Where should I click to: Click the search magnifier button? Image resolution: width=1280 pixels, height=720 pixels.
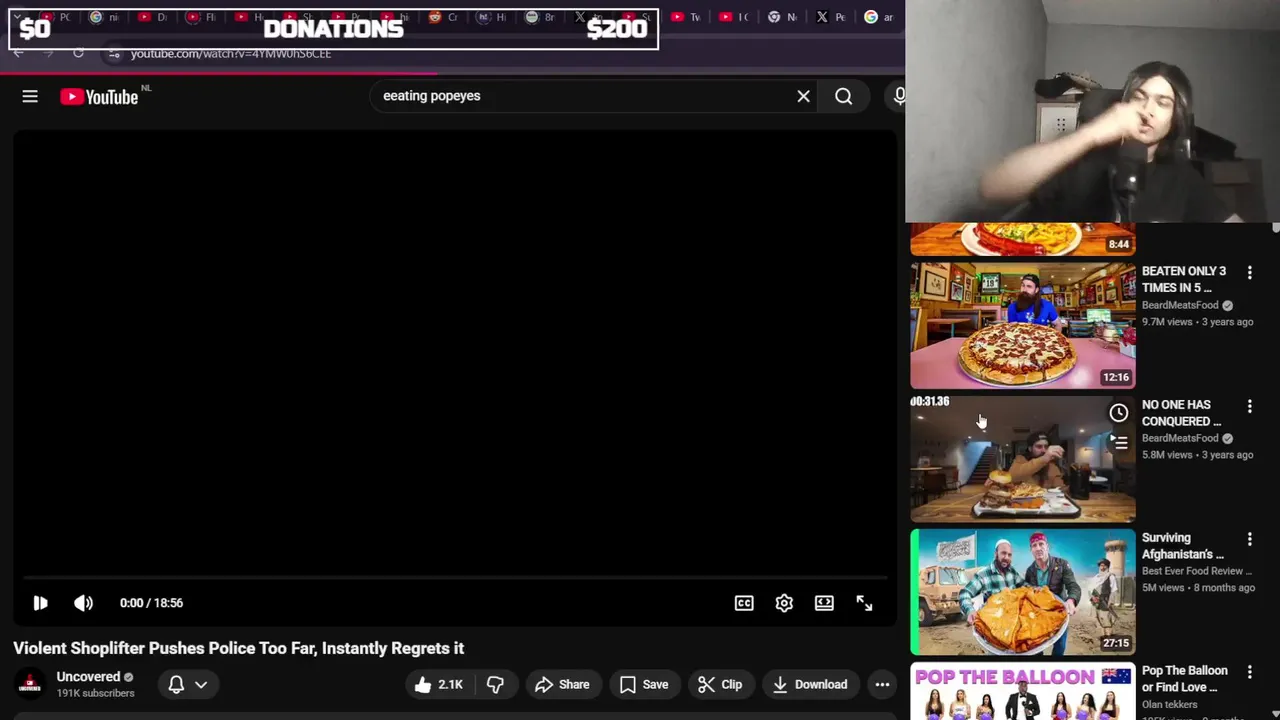[x=844, y=96]
